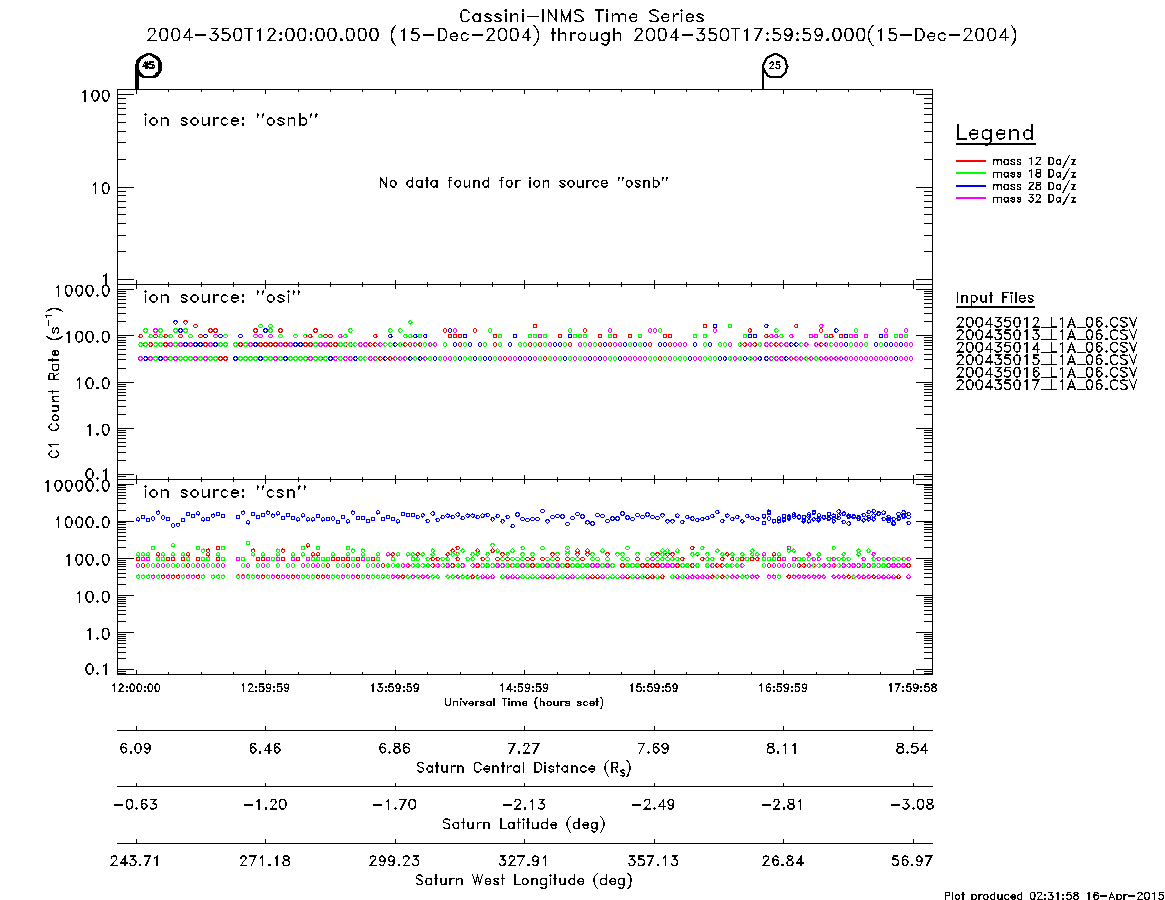Click the 12:59:59 time tick label
This screenshot has width=1165, height=900.
265,688
